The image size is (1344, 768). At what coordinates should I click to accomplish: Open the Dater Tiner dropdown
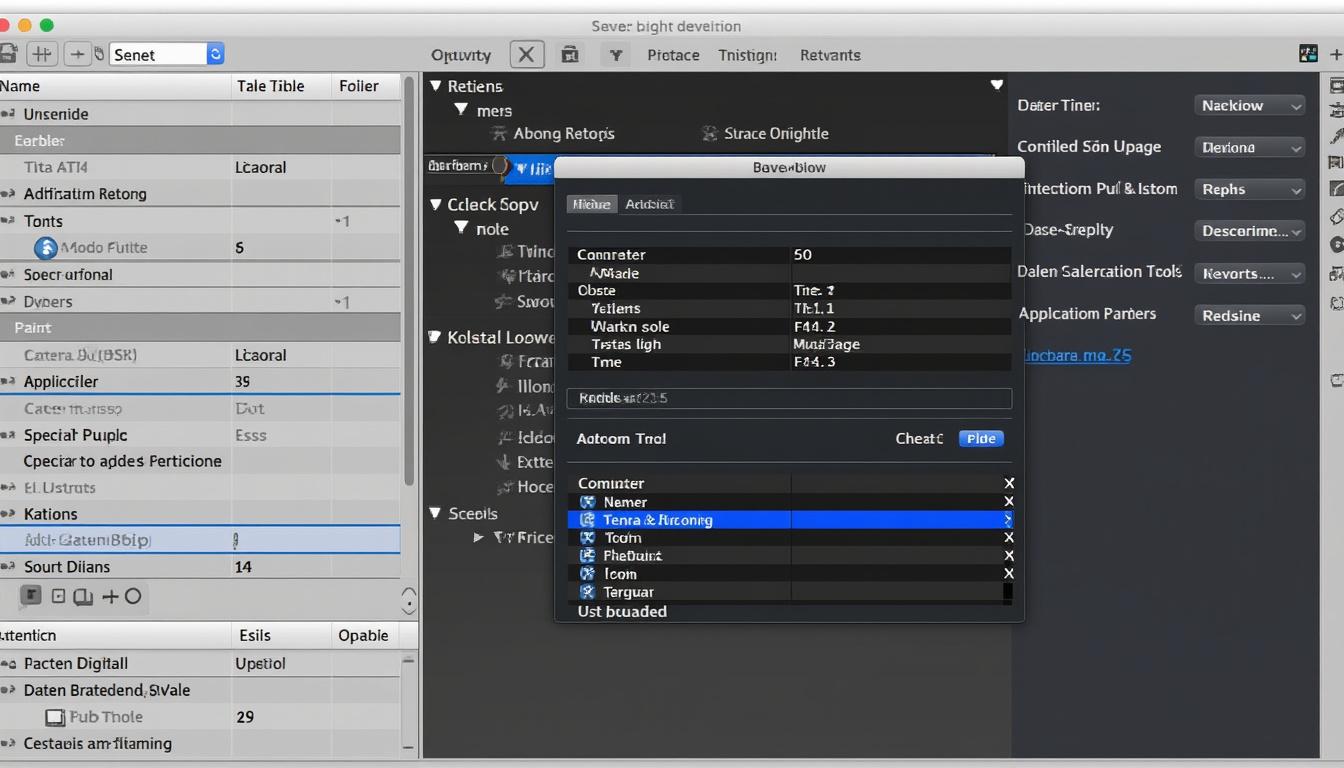[x=1250, y=106]
